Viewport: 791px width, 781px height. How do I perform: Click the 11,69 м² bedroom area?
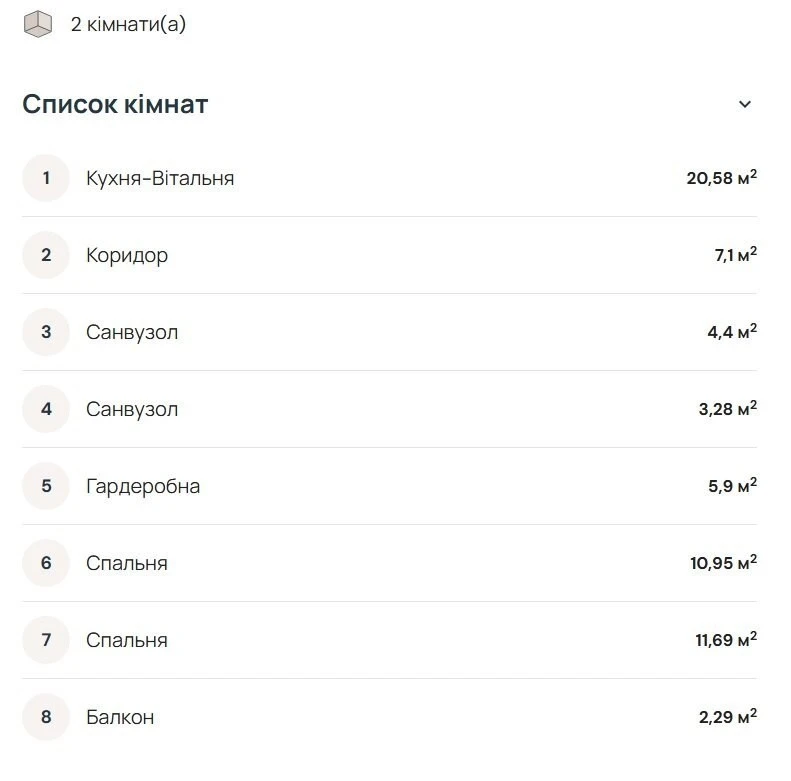point(726,640)
